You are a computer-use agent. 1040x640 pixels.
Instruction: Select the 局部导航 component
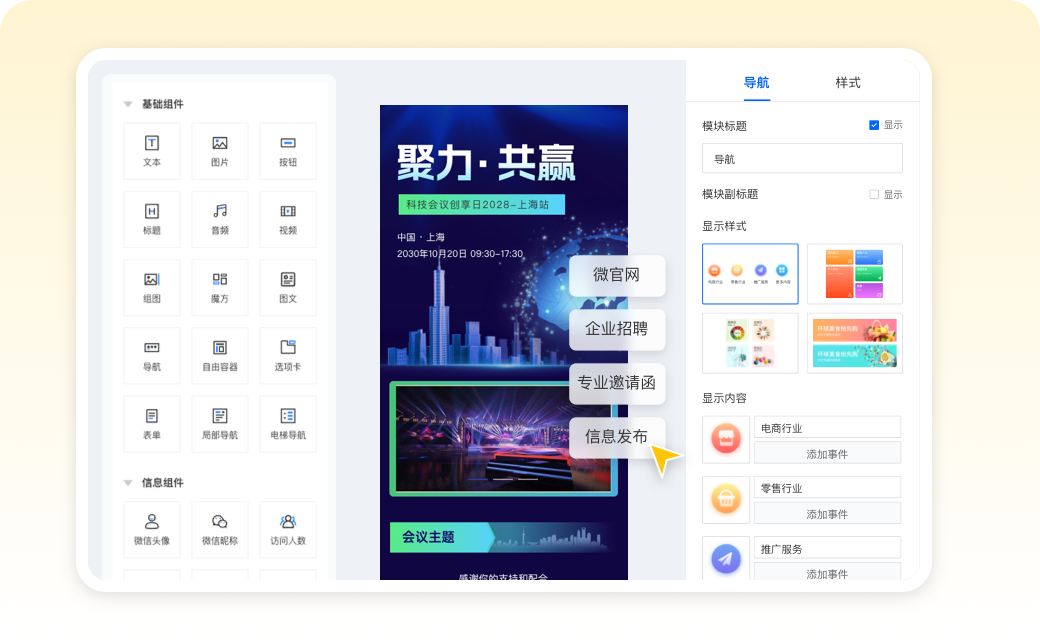click(220, 424)
